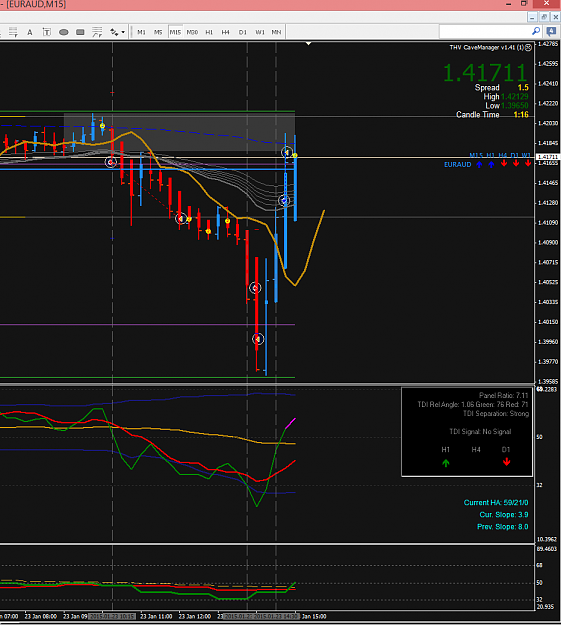The height and width of the screenshot is (625, 561).
Task: Click the circled signal marker on the 10:15 candle
Action: pos(110,162)
